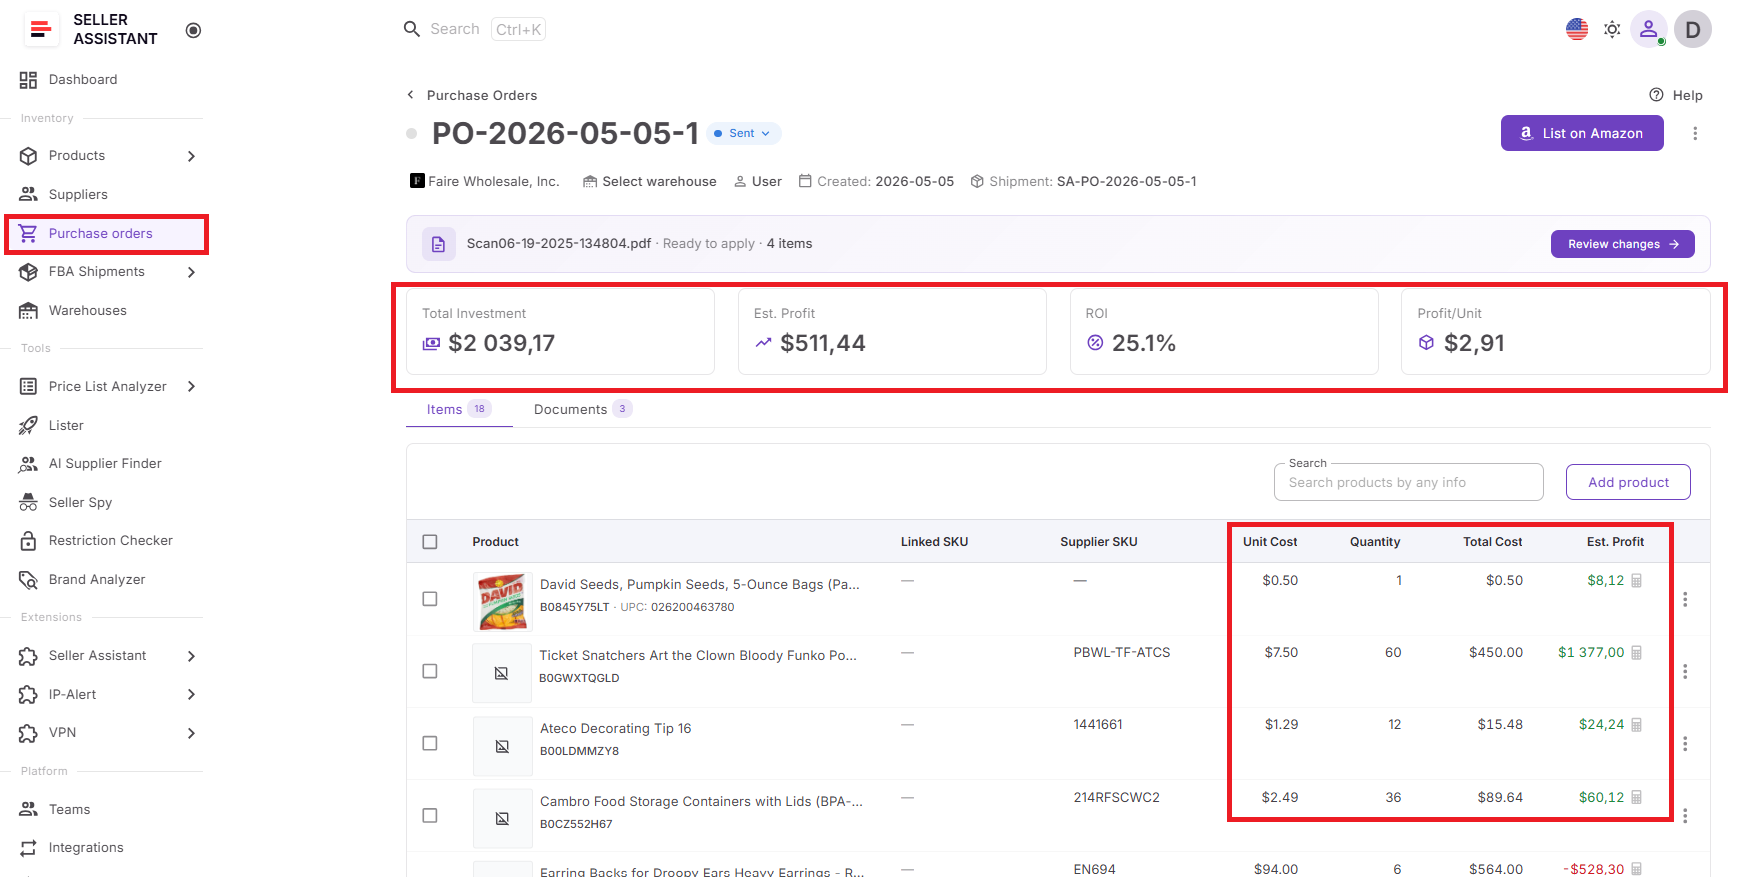Expand the FBA Shipments chevron
Viewport: 1748px width, 877px height.
(x=191, y=272)
